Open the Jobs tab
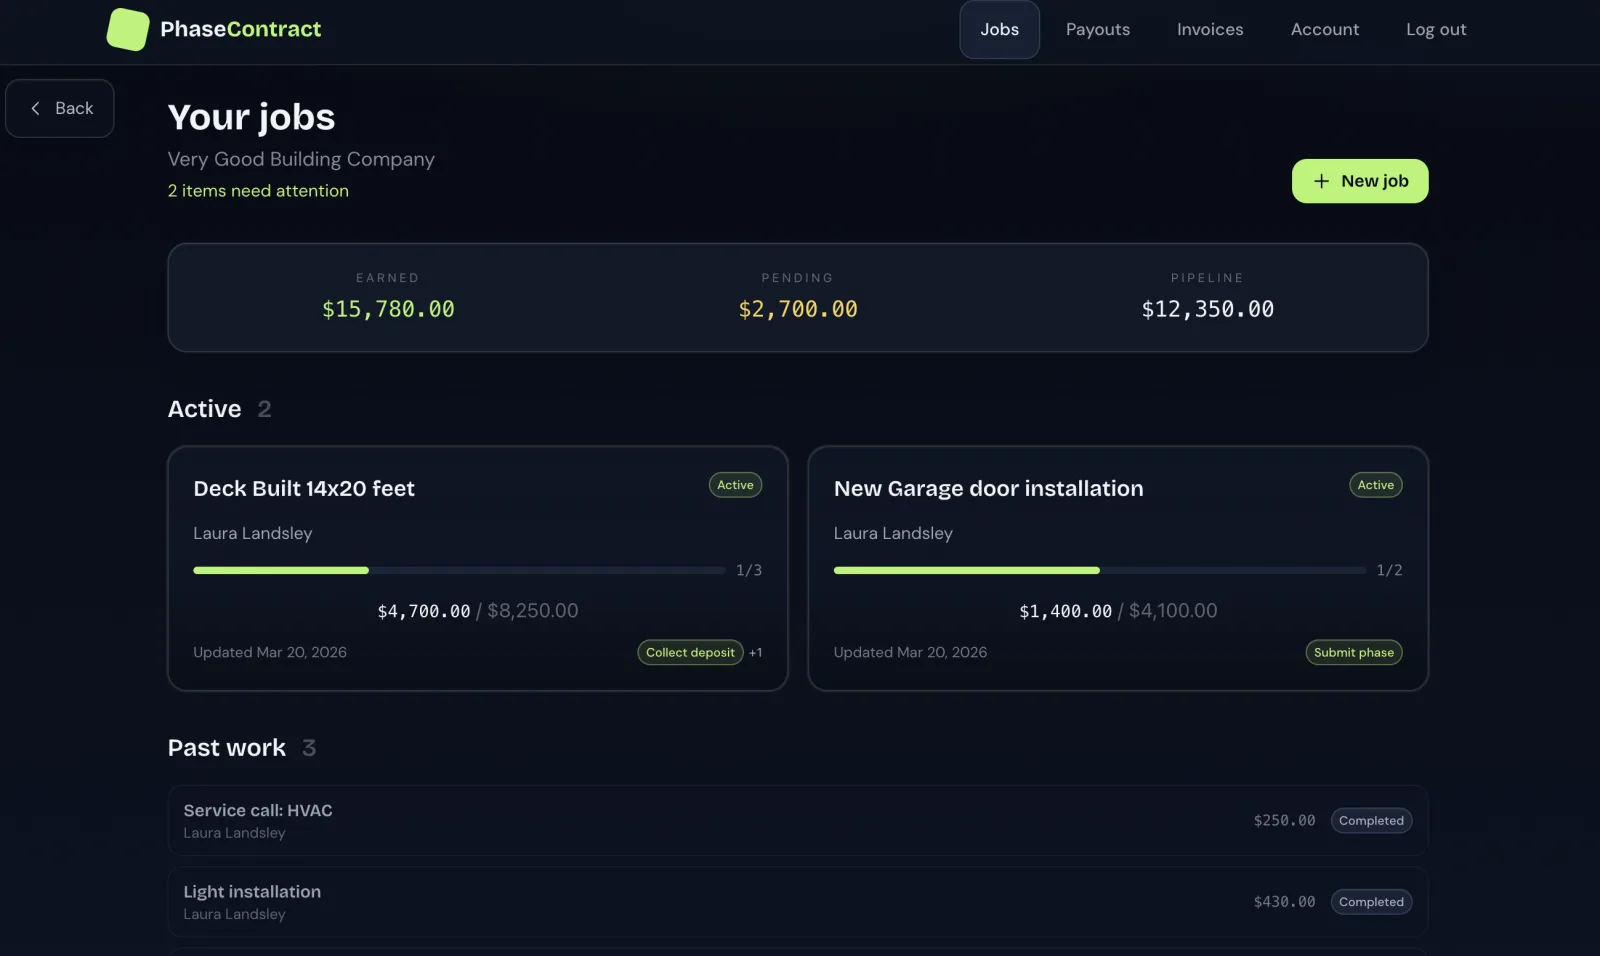This screenshot has height=956, width=1600. tap(999, 30)
